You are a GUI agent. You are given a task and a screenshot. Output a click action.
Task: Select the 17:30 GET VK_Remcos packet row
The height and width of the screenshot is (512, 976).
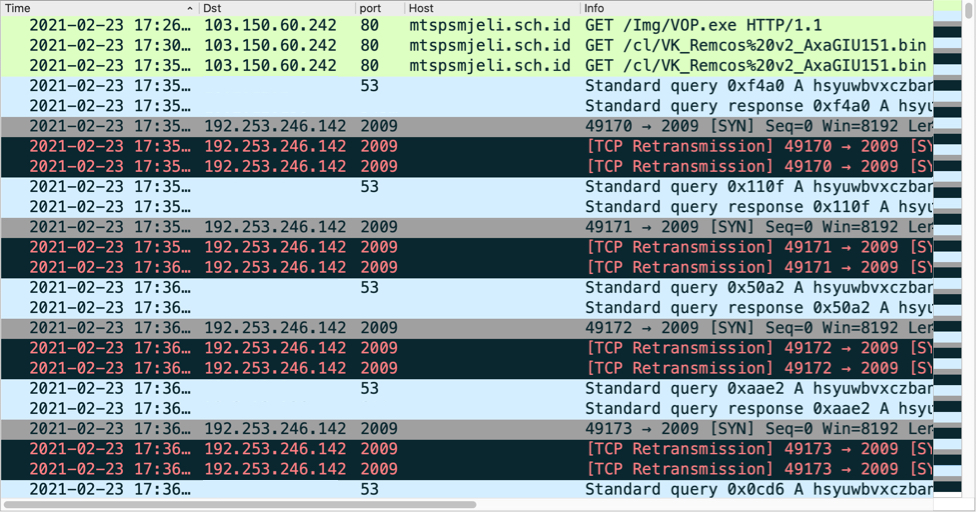467,45
